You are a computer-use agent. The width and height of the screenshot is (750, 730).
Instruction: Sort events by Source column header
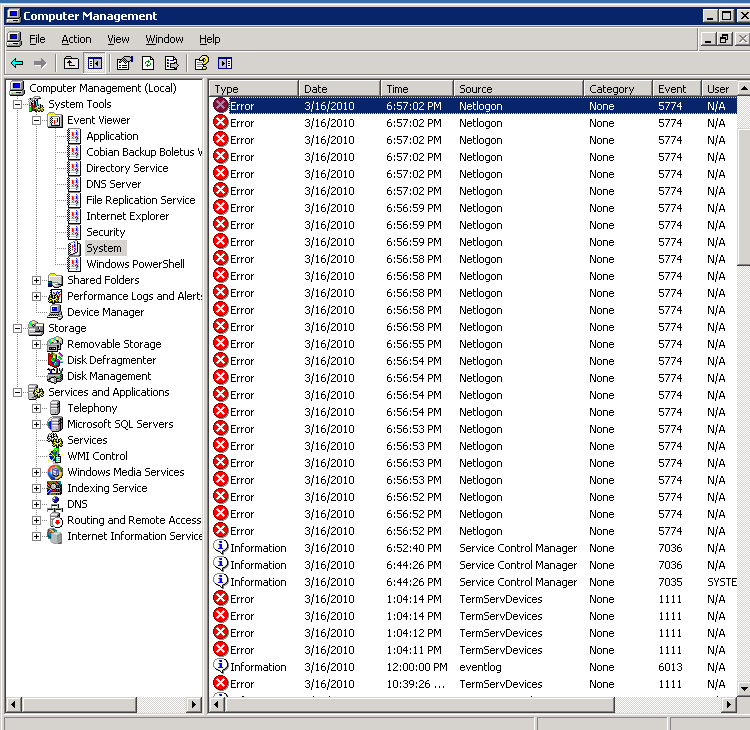(x=517, y=89)
